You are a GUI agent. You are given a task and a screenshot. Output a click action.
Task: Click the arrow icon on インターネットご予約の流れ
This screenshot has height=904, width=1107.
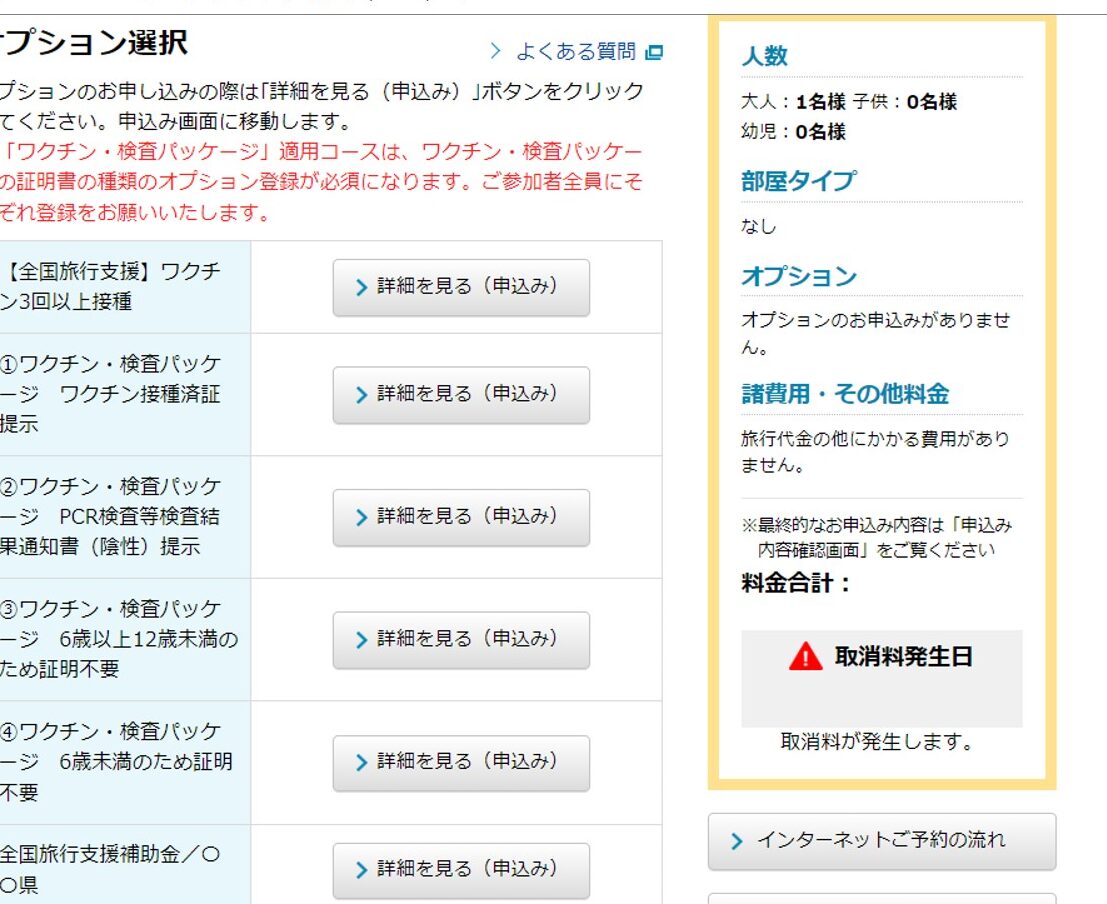pyautogui.click(x=737, y=841)
